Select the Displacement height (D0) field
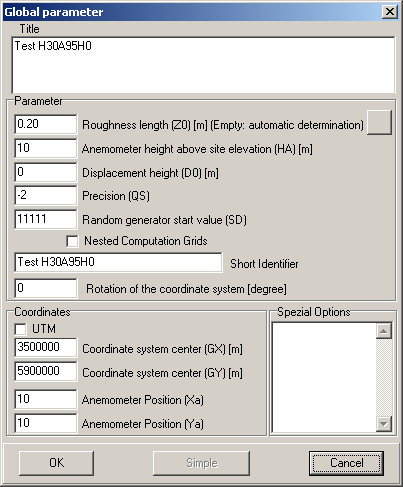The width and height of the screenshot is (403, 487). (46, 172)
